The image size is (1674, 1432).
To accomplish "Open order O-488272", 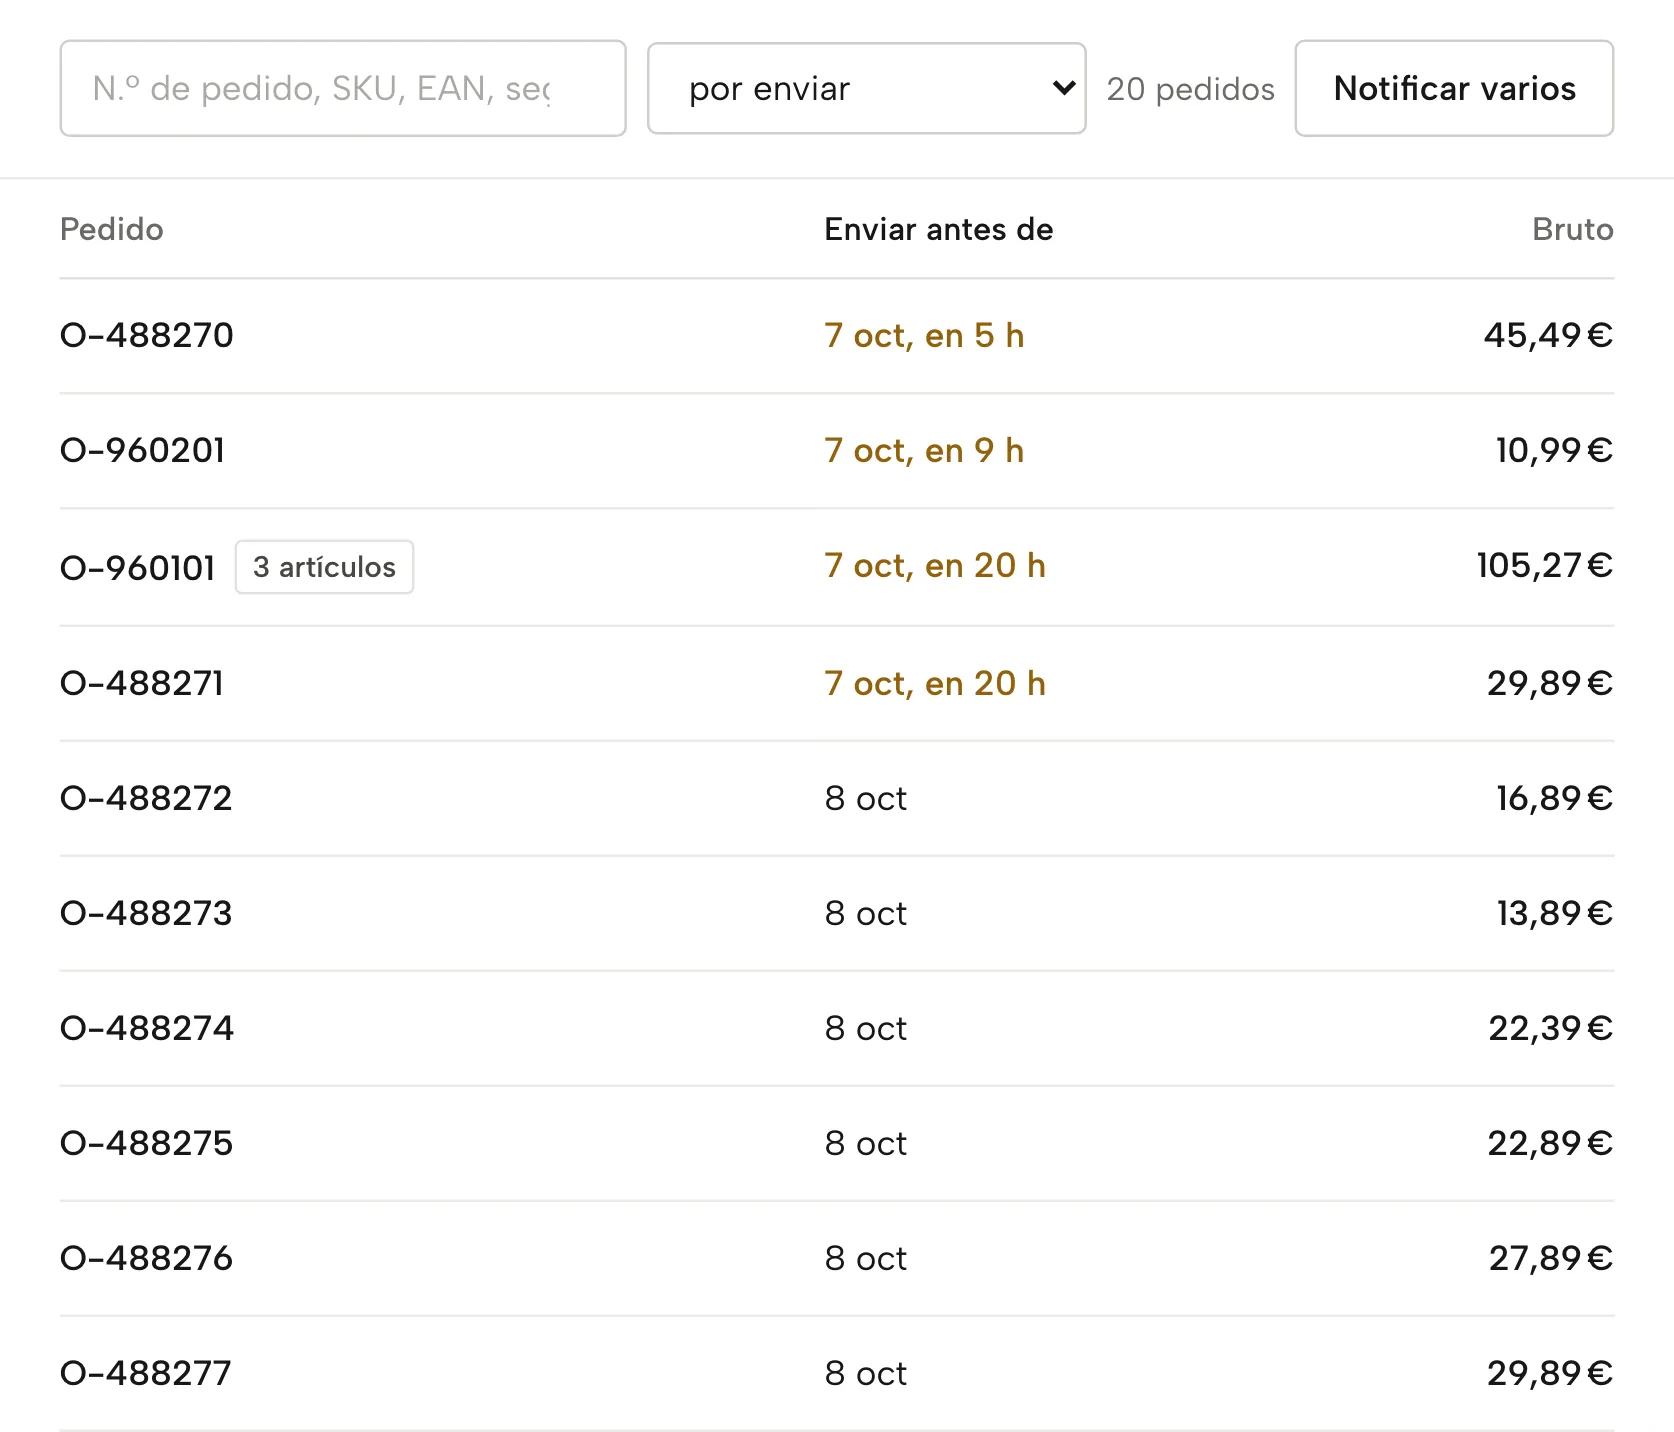I will coord(146,798).
